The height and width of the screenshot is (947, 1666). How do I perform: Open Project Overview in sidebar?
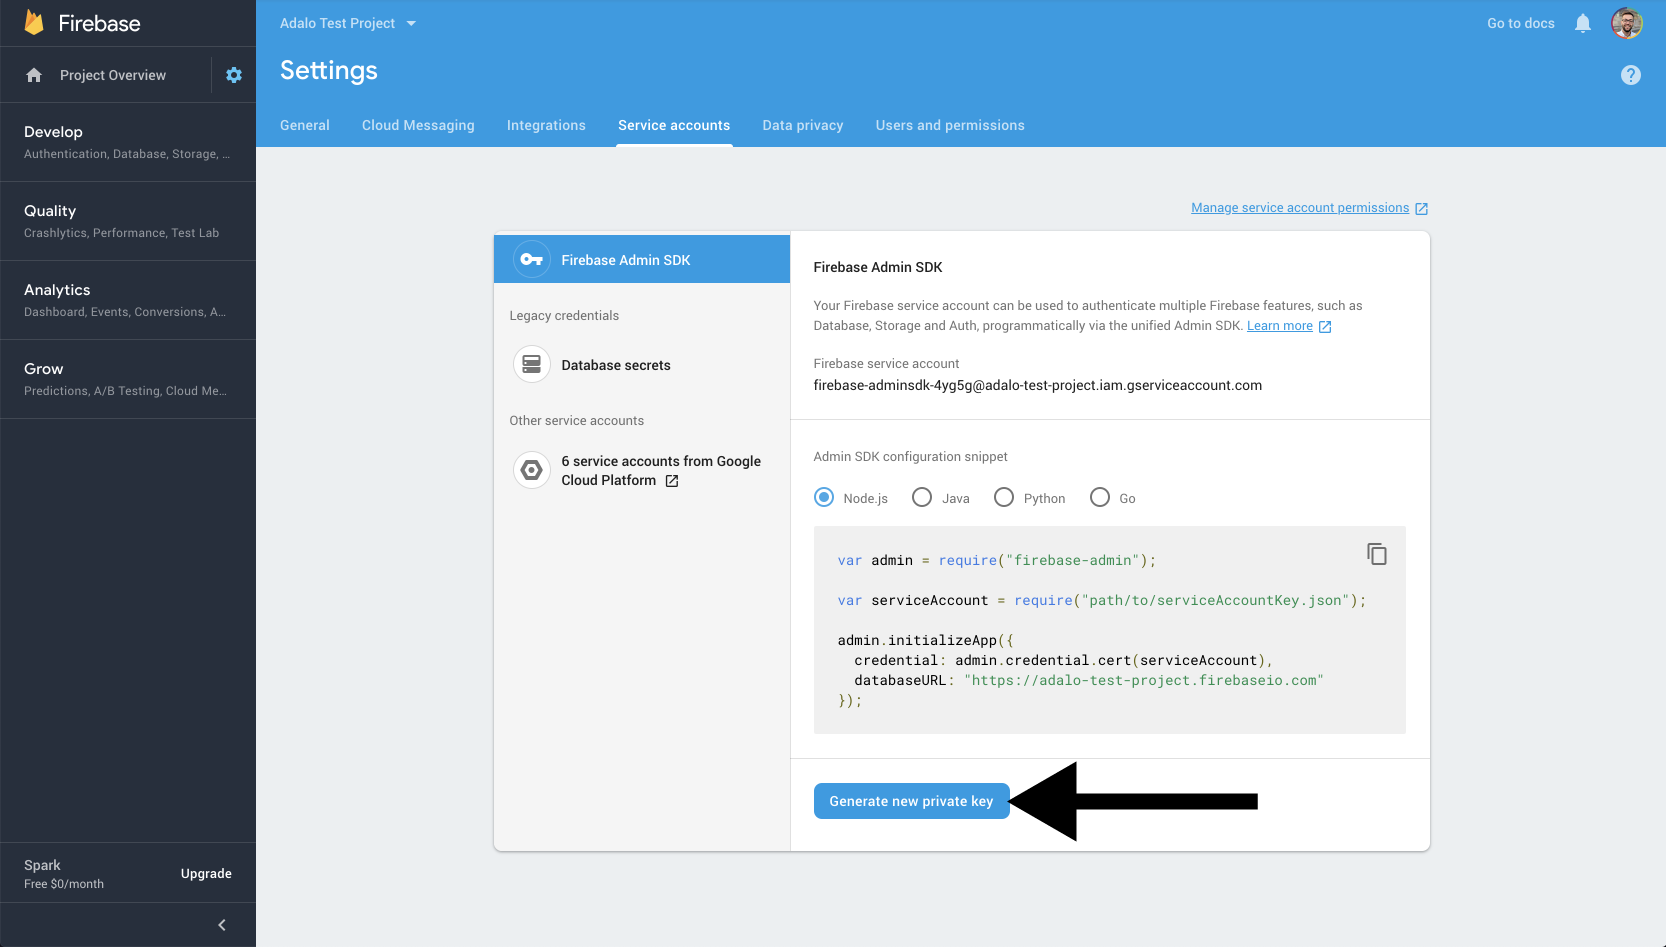(113, 75)
